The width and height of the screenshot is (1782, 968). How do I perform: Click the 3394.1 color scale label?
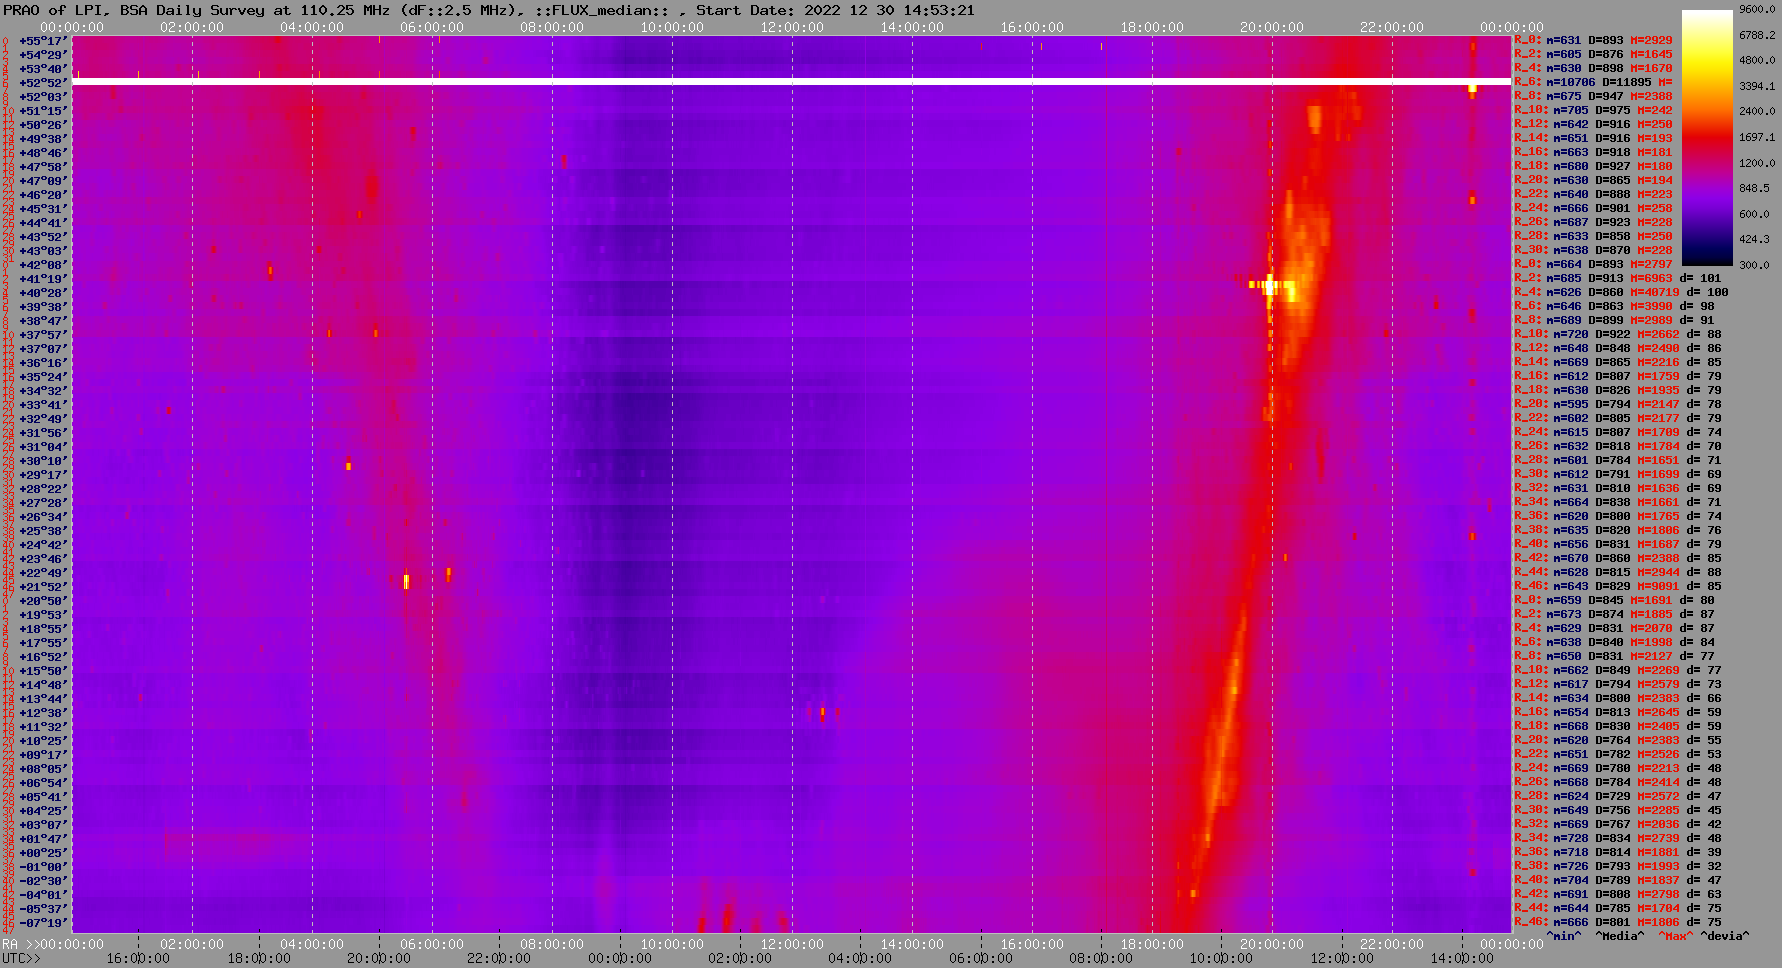coord(1757,86)
